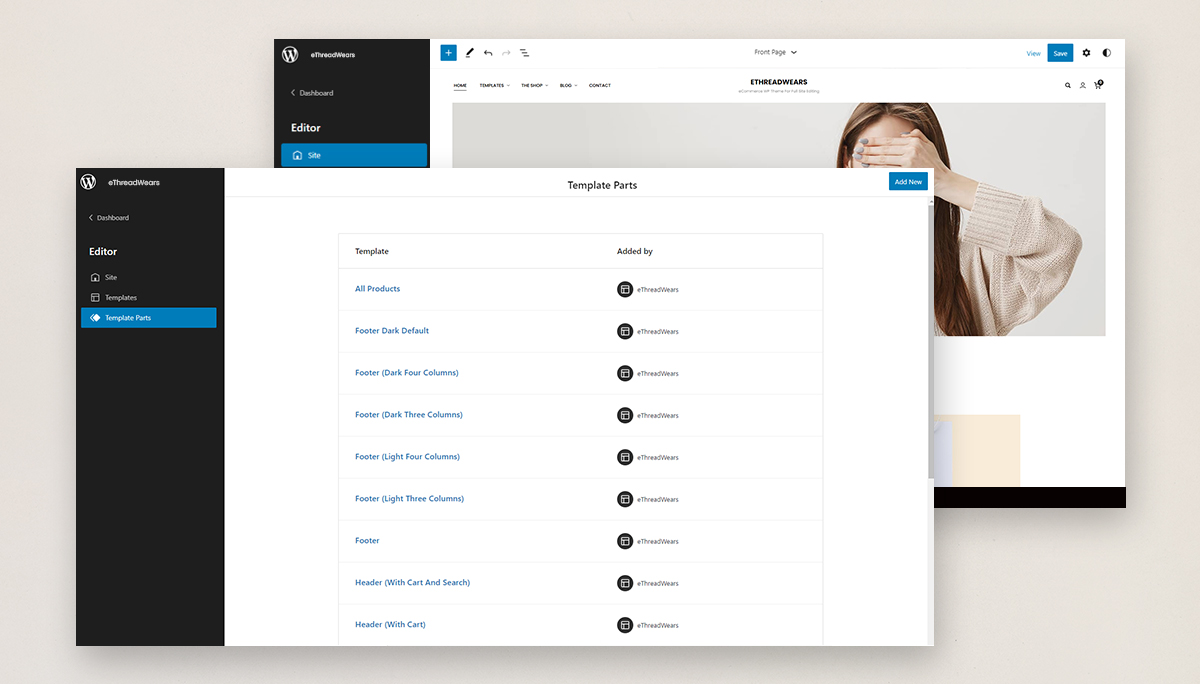This screenshot has width=1200, height=684.
Task: Click the theme icon in the Footer (Dark Four Columns) row
Action: coord(625,373)
